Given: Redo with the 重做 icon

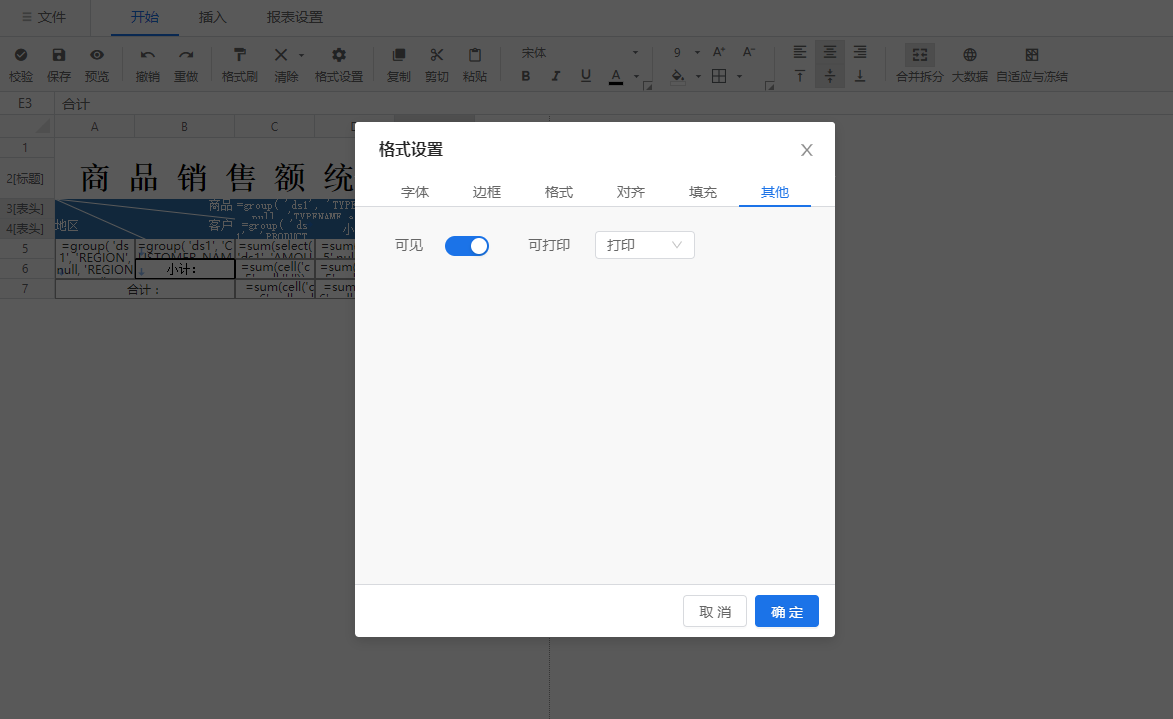Looking at the screenshot, I should (186, 55).
